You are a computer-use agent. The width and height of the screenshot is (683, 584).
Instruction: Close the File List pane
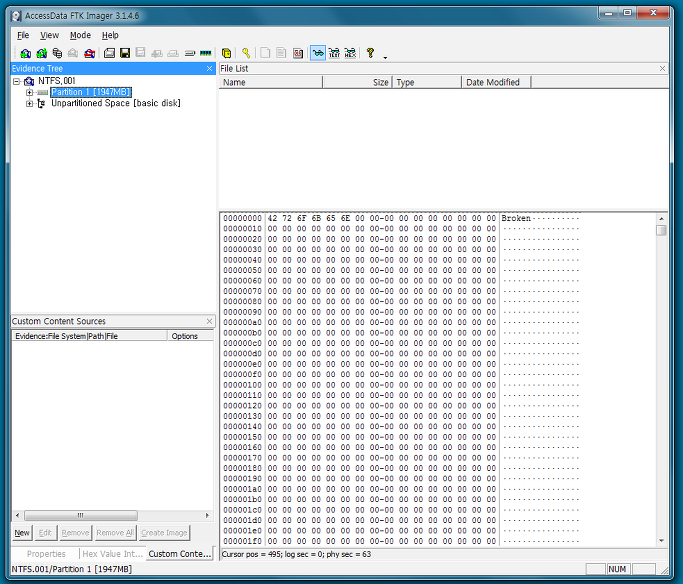tap(662, 69)
